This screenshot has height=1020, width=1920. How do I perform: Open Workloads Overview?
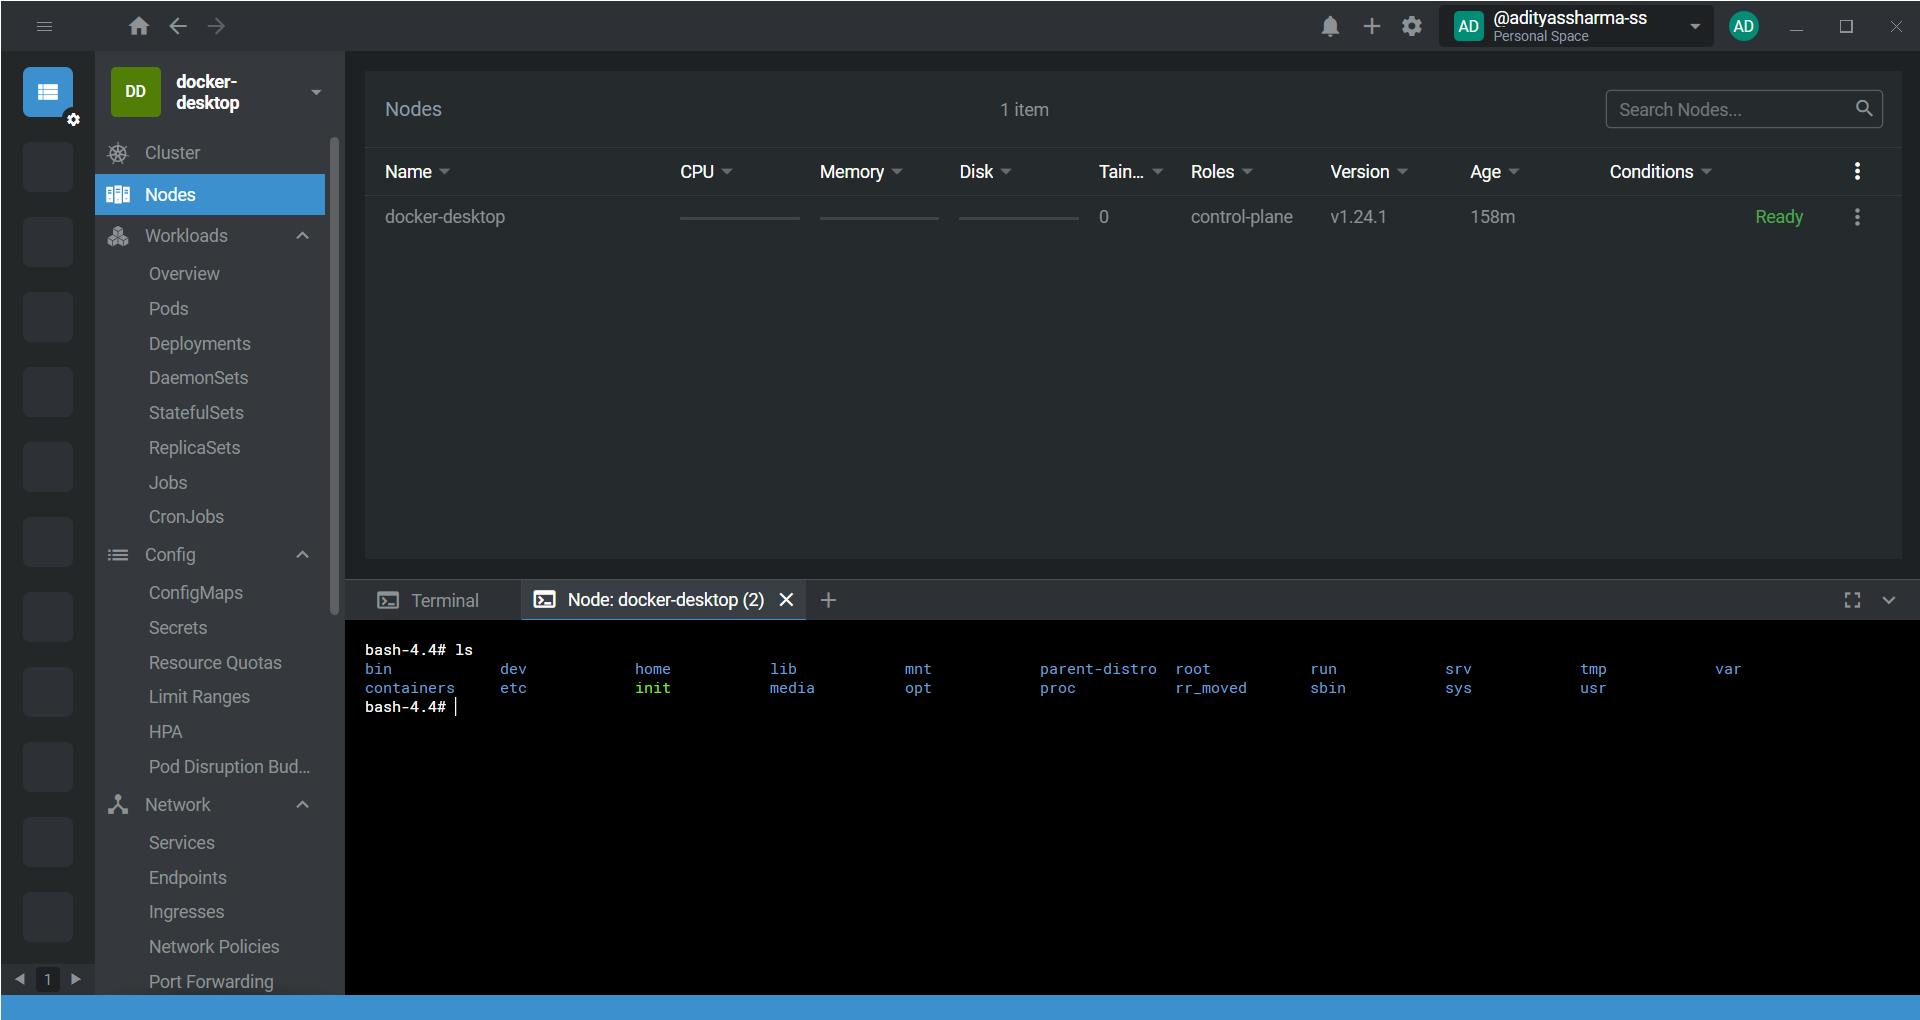[184, 274]
